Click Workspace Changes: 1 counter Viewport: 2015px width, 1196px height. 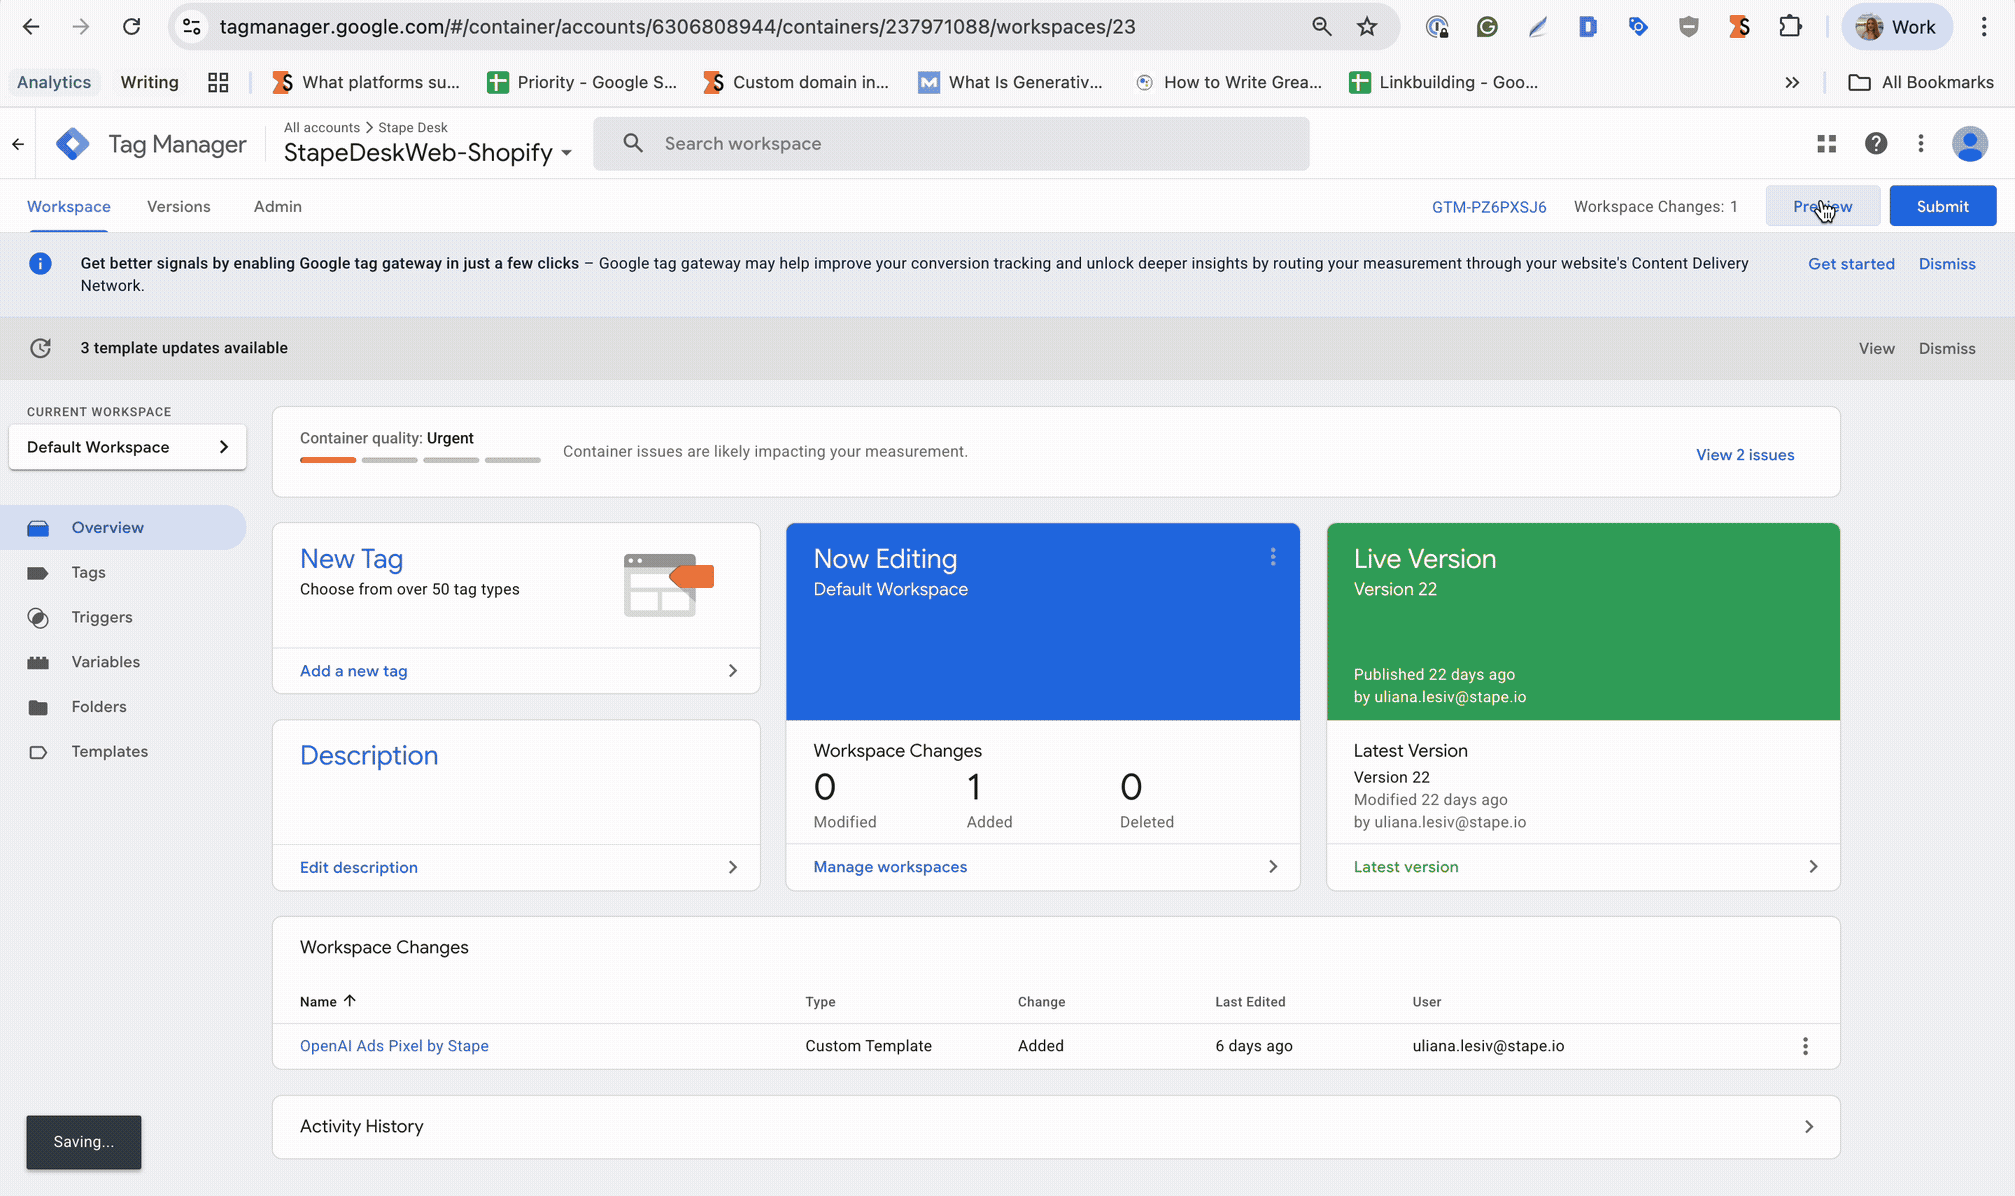coord(1655,207)
